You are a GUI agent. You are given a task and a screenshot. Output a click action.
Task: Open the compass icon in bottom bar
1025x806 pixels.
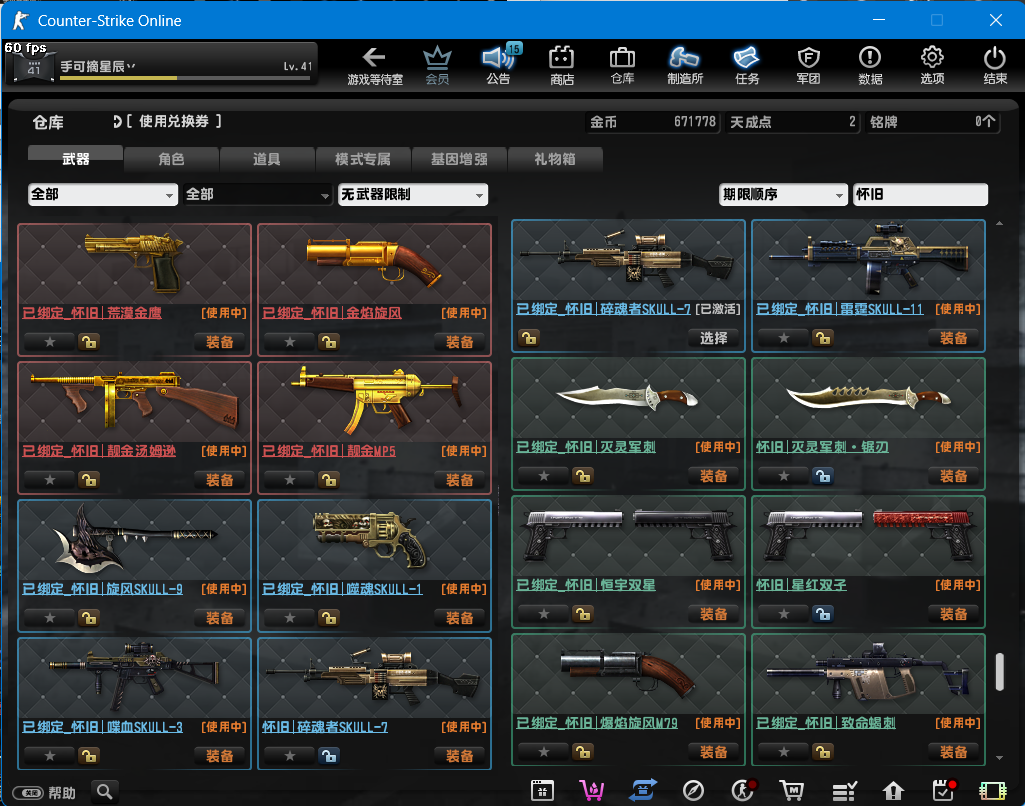(693, 791)
